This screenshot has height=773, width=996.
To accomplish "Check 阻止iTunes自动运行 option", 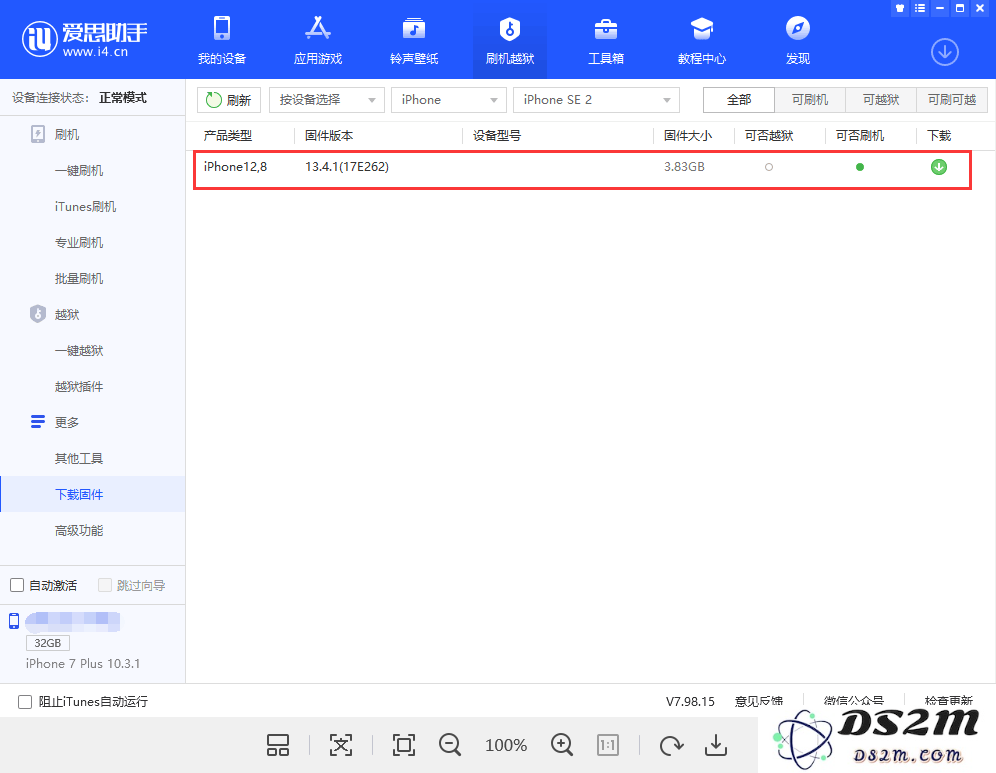I will [25, 701].
